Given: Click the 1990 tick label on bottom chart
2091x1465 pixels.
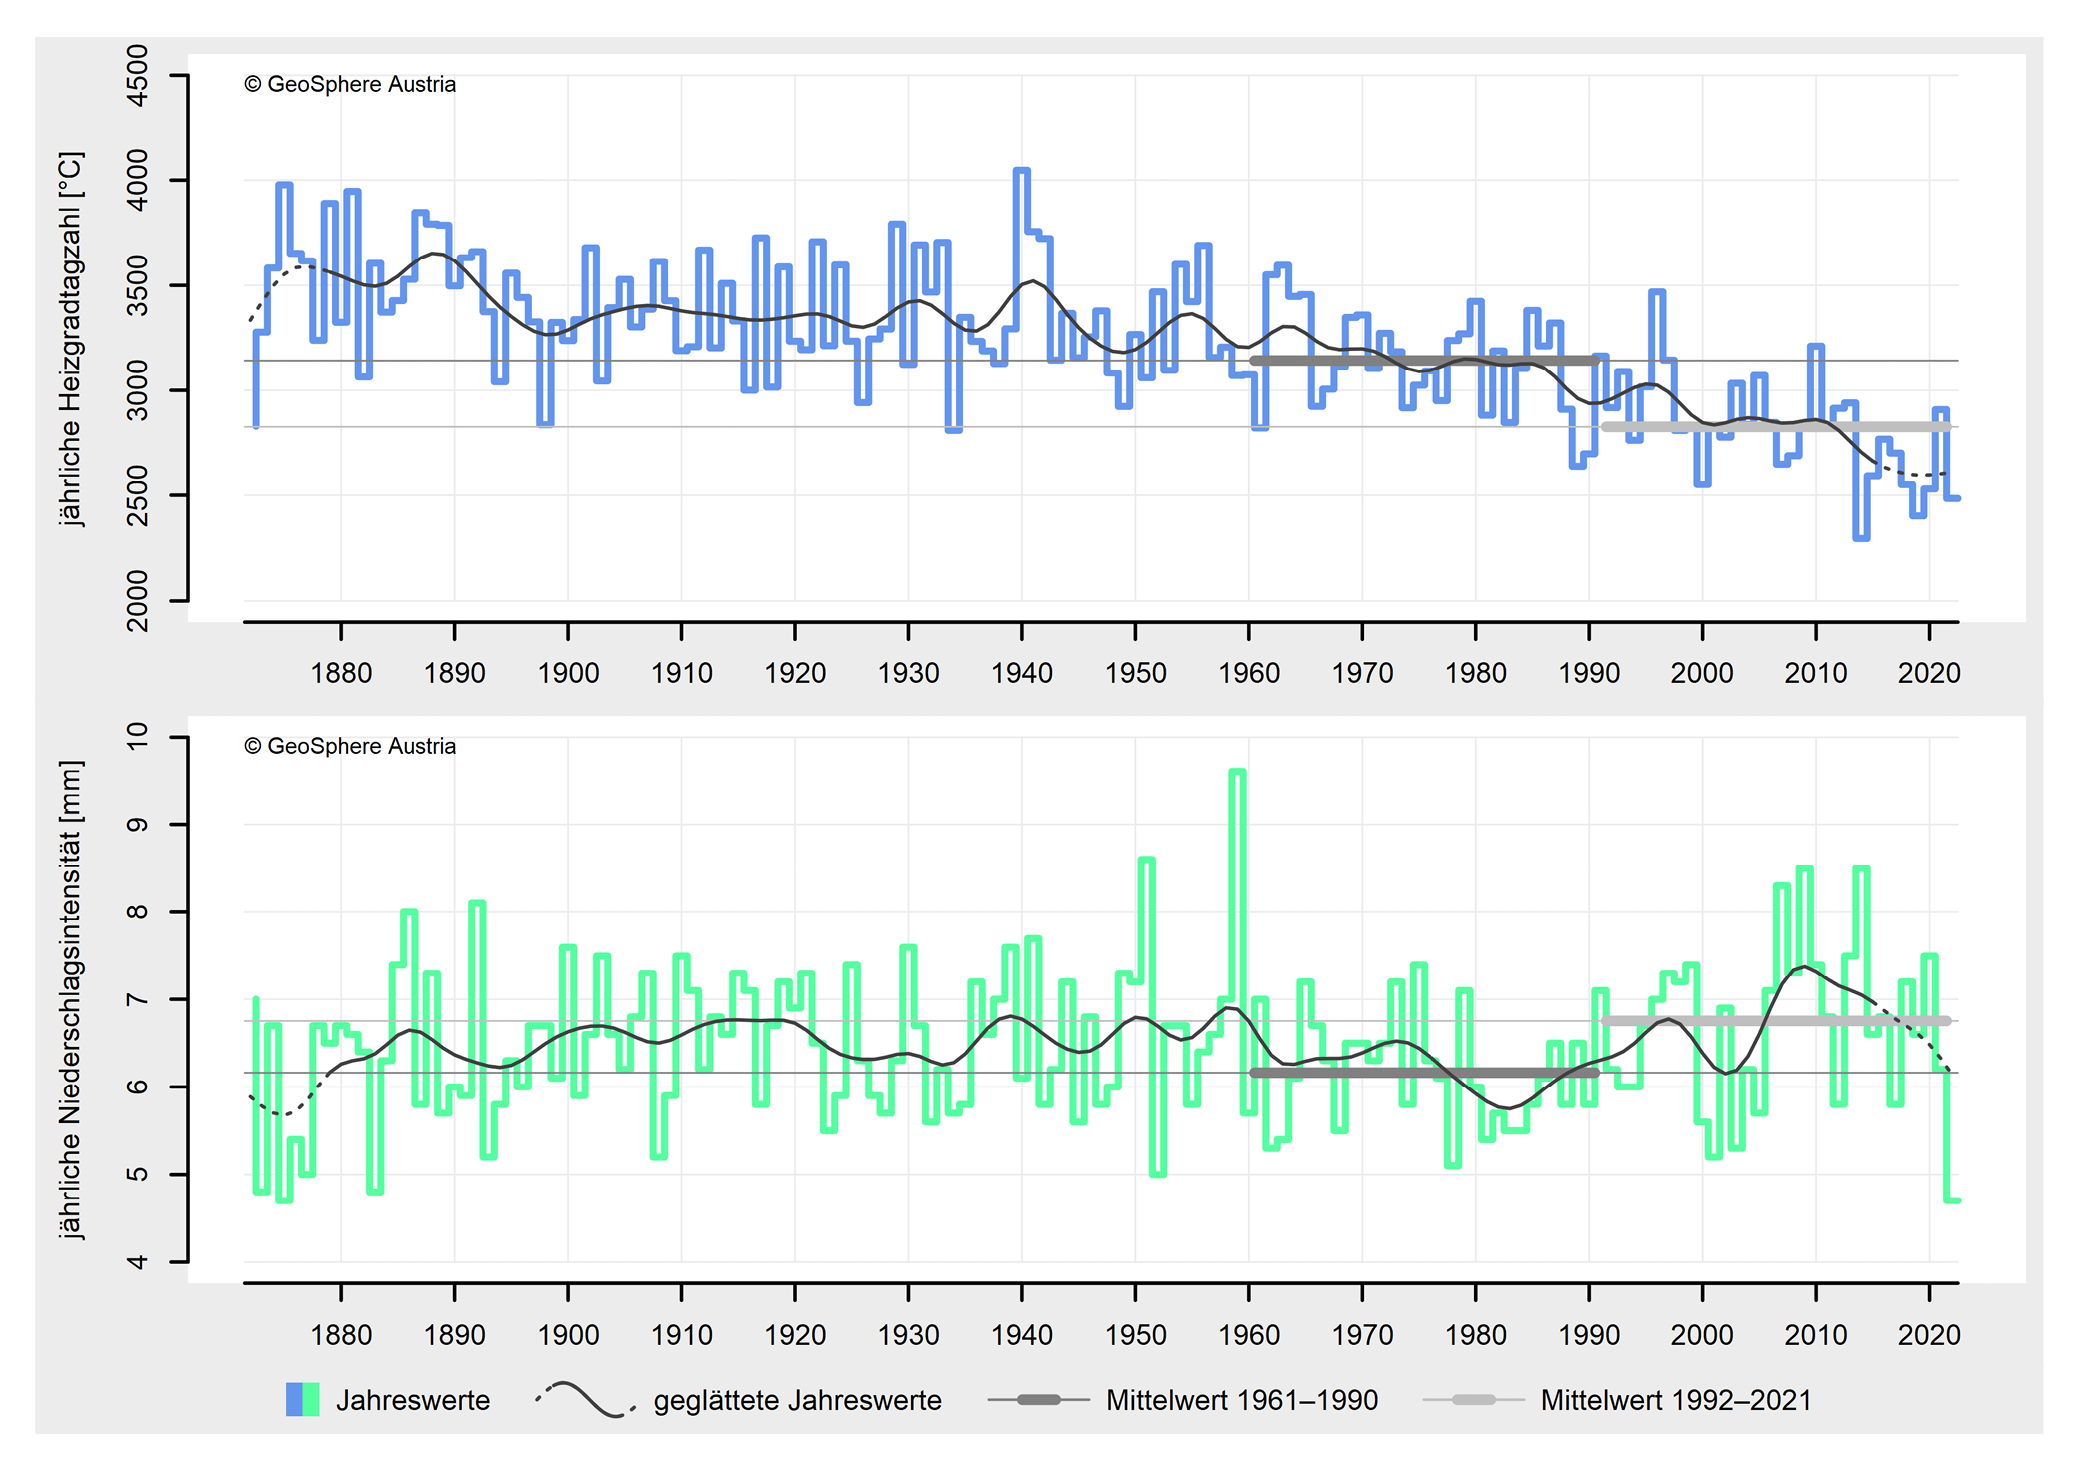Looking at the screenshot, I should (1588, 1335).
